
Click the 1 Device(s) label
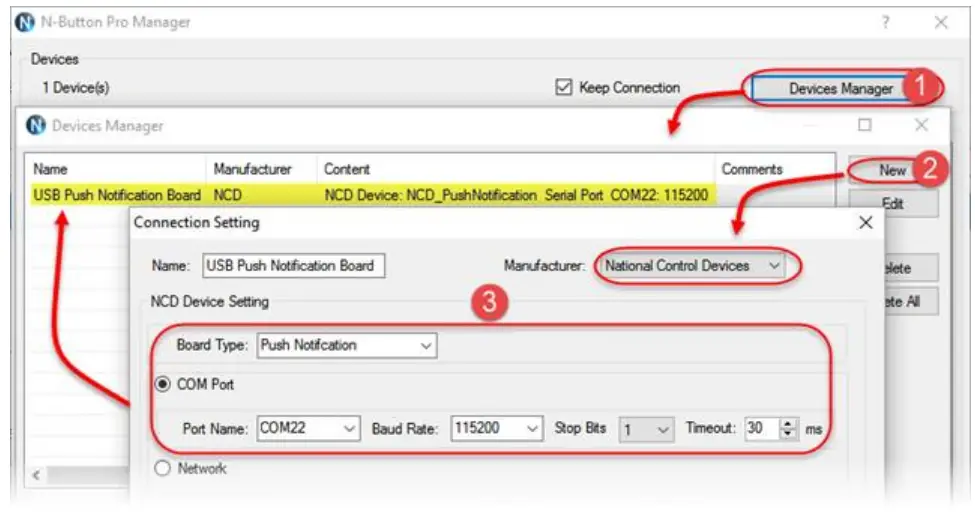(x=76, y=88)
